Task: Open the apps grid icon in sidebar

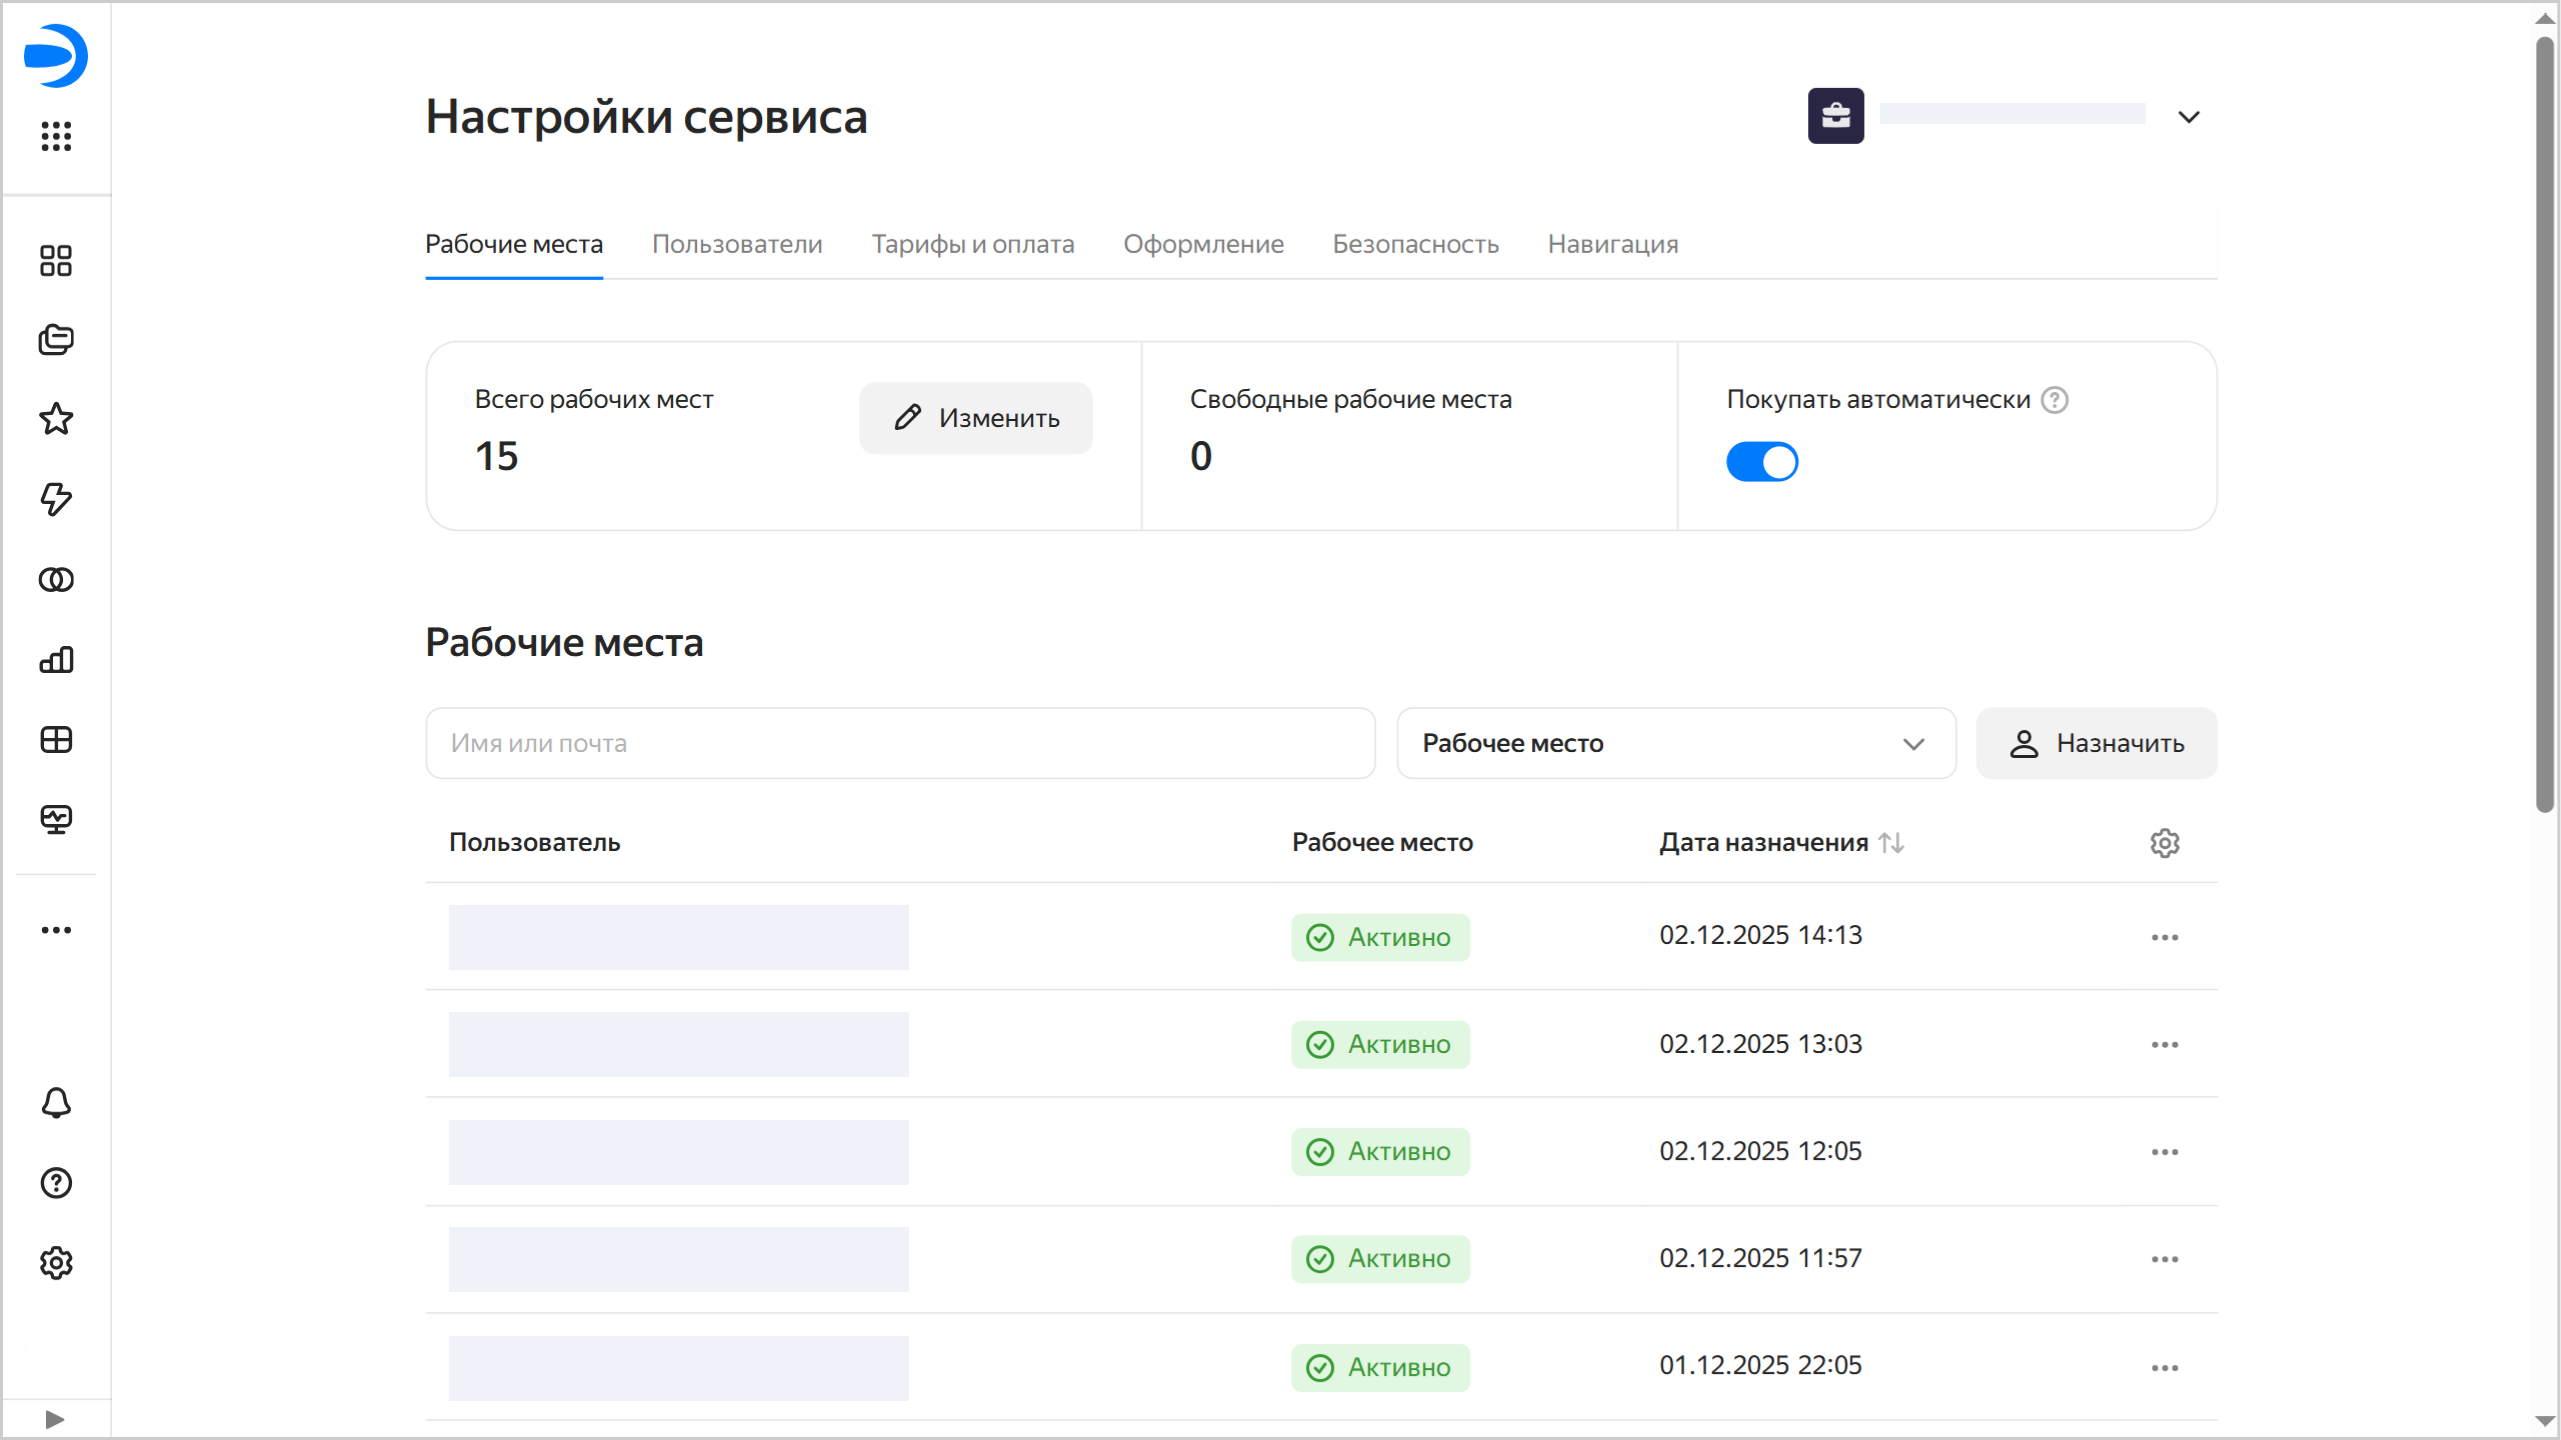Action: point(56,136)
